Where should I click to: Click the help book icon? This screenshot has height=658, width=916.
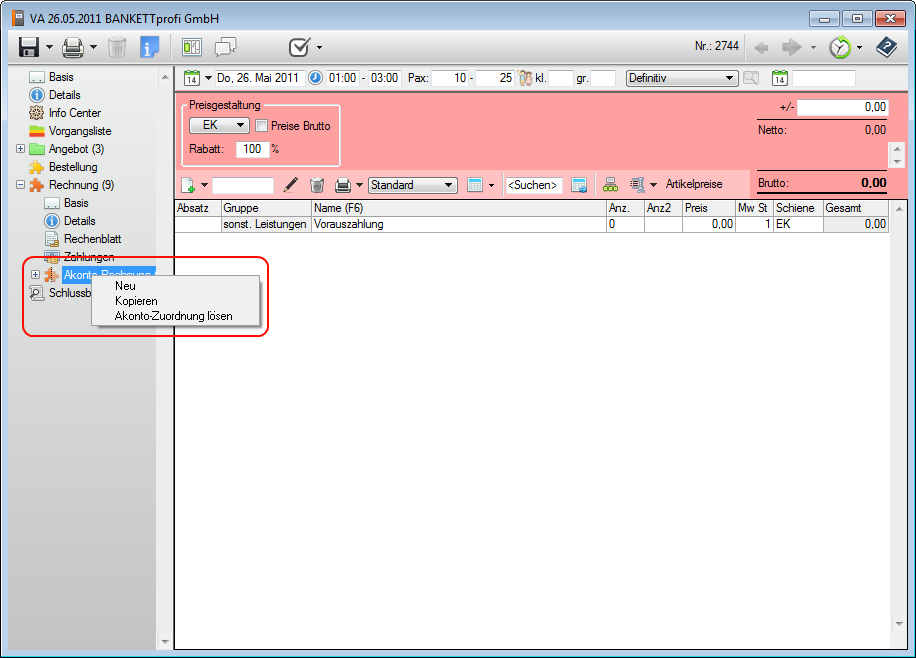pyautogui.click(x=885, y=47)
